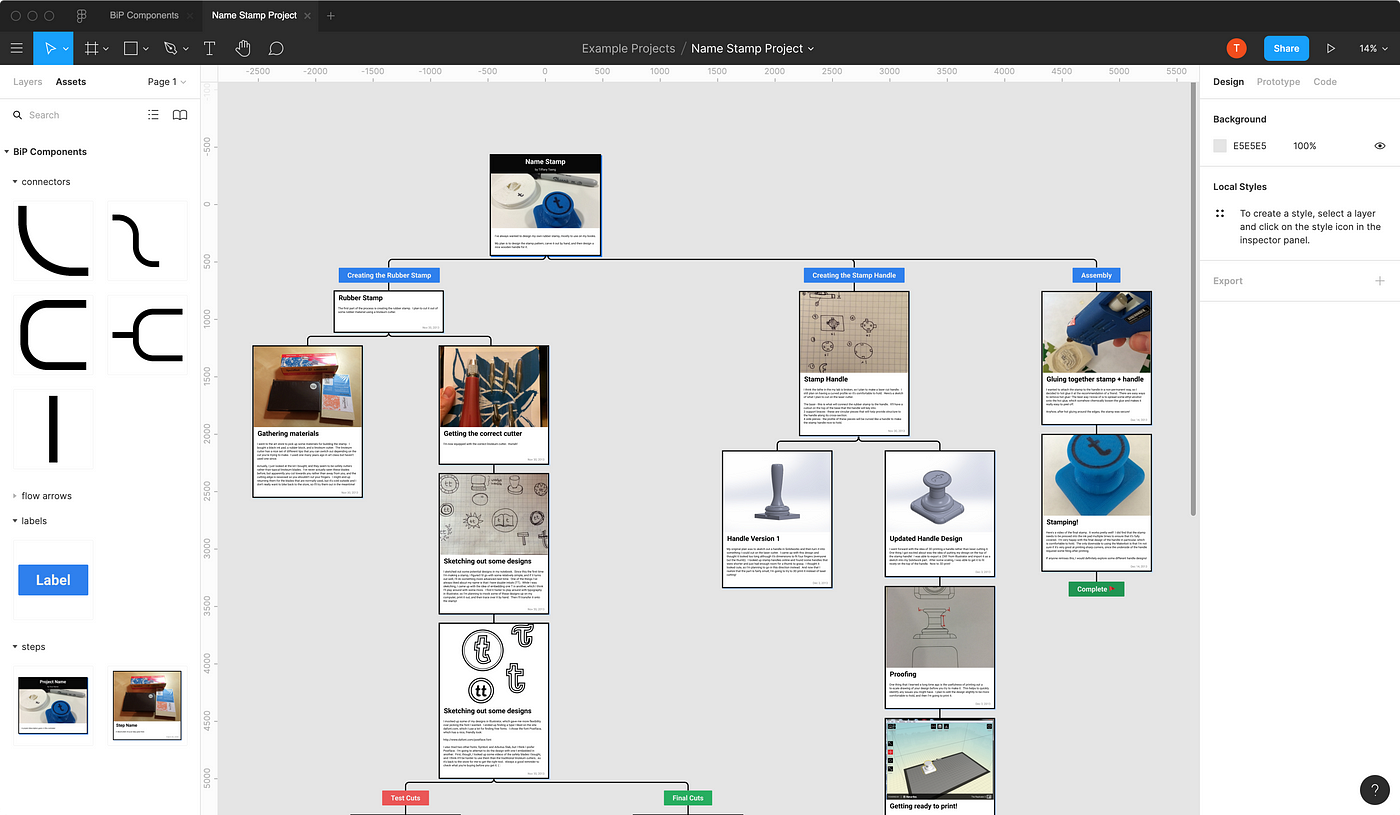
Task: Select the Frame tool
Action: point(90,47)
